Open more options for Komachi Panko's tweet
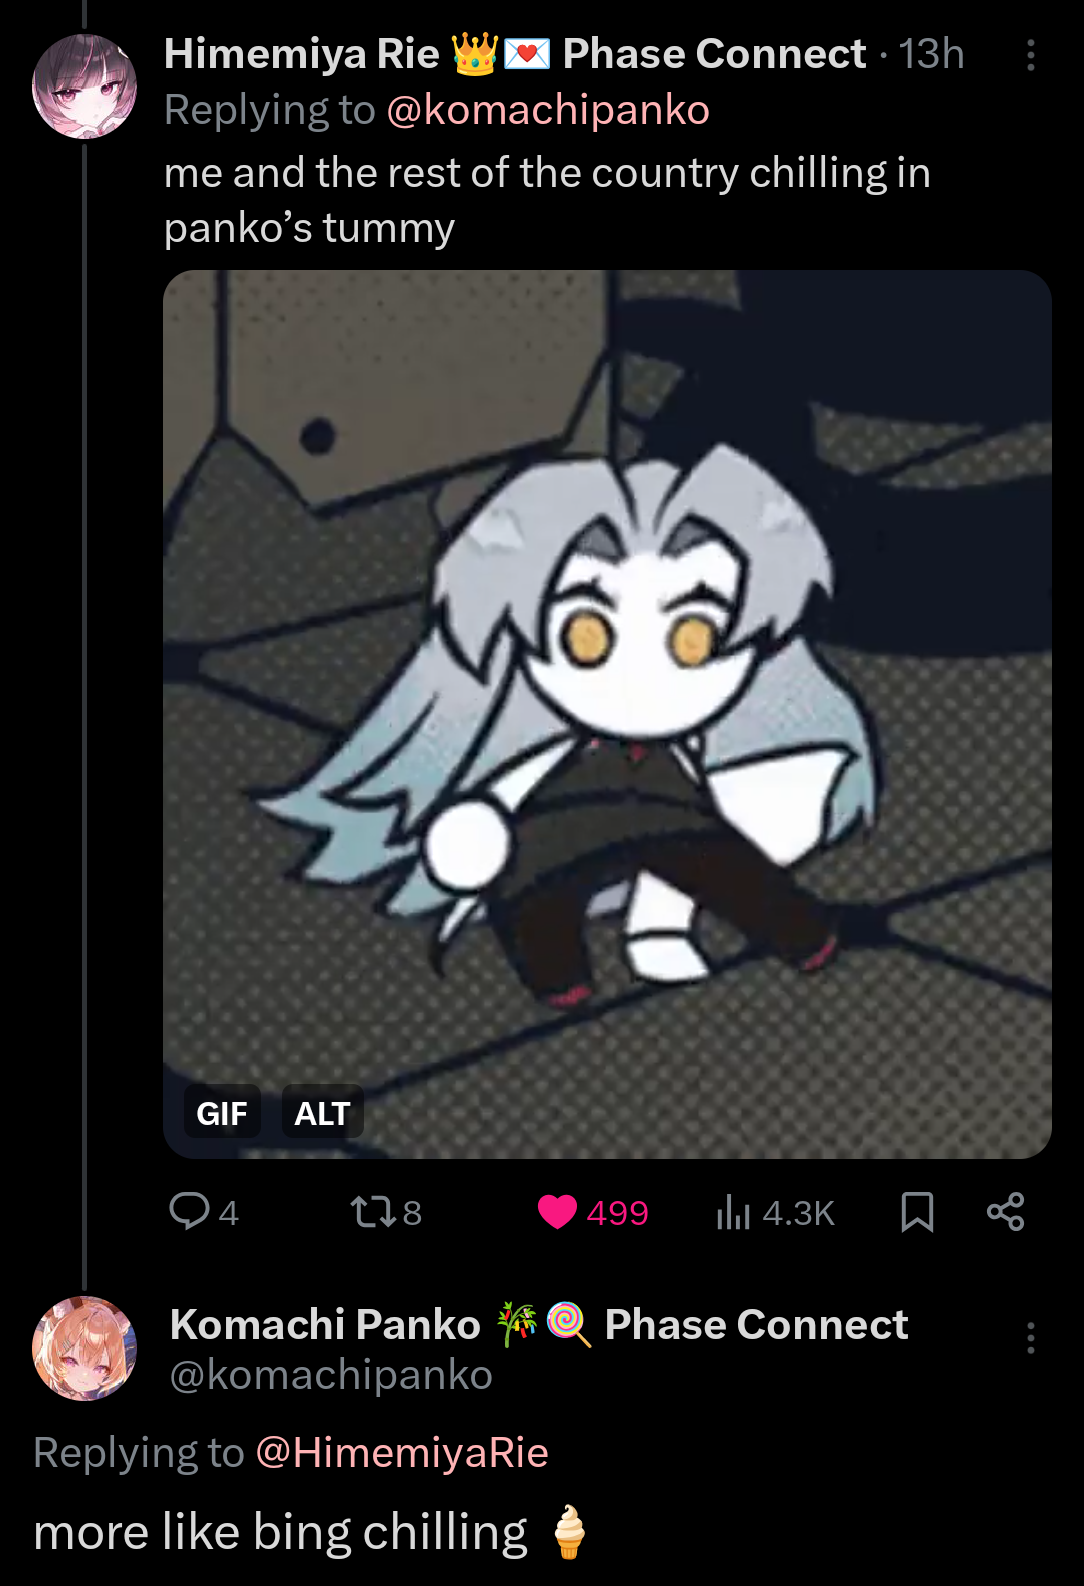This screenshot has width=1084, height=1586. pyautogui.click(x=1030, y=1338)
